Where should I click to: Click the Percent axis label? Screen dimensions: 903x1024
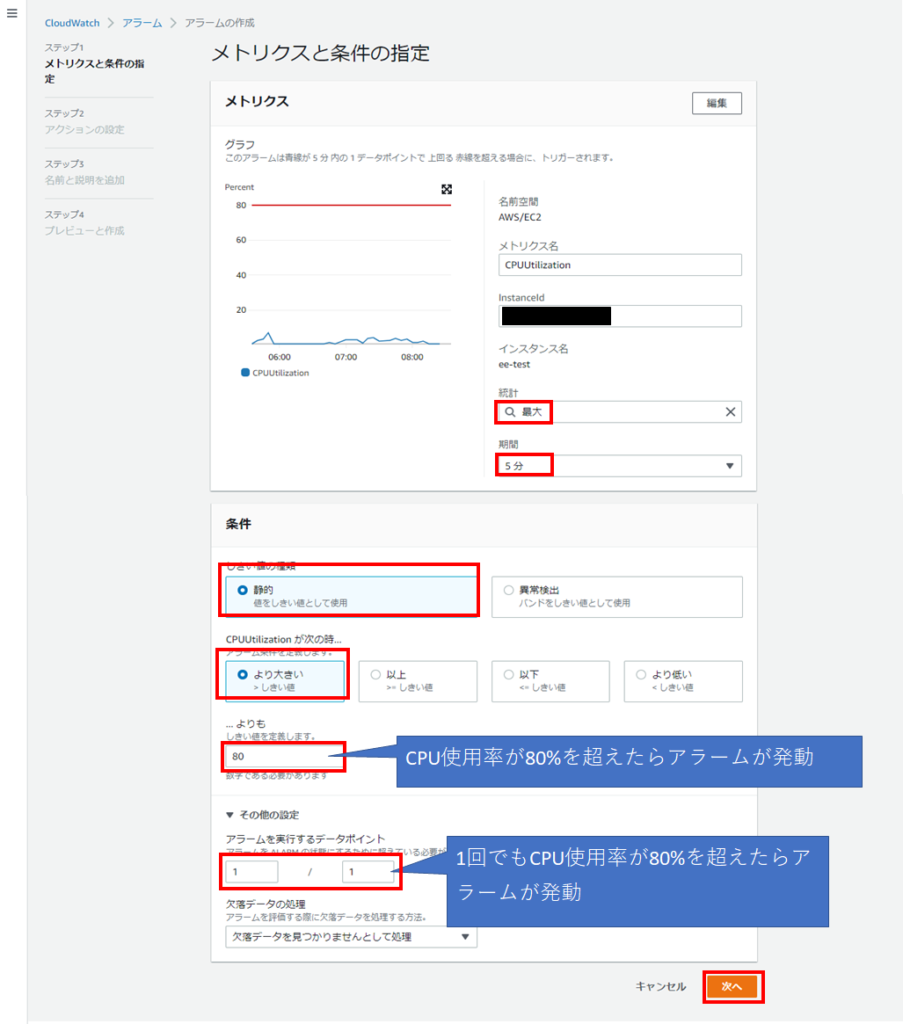coord(239,187)
